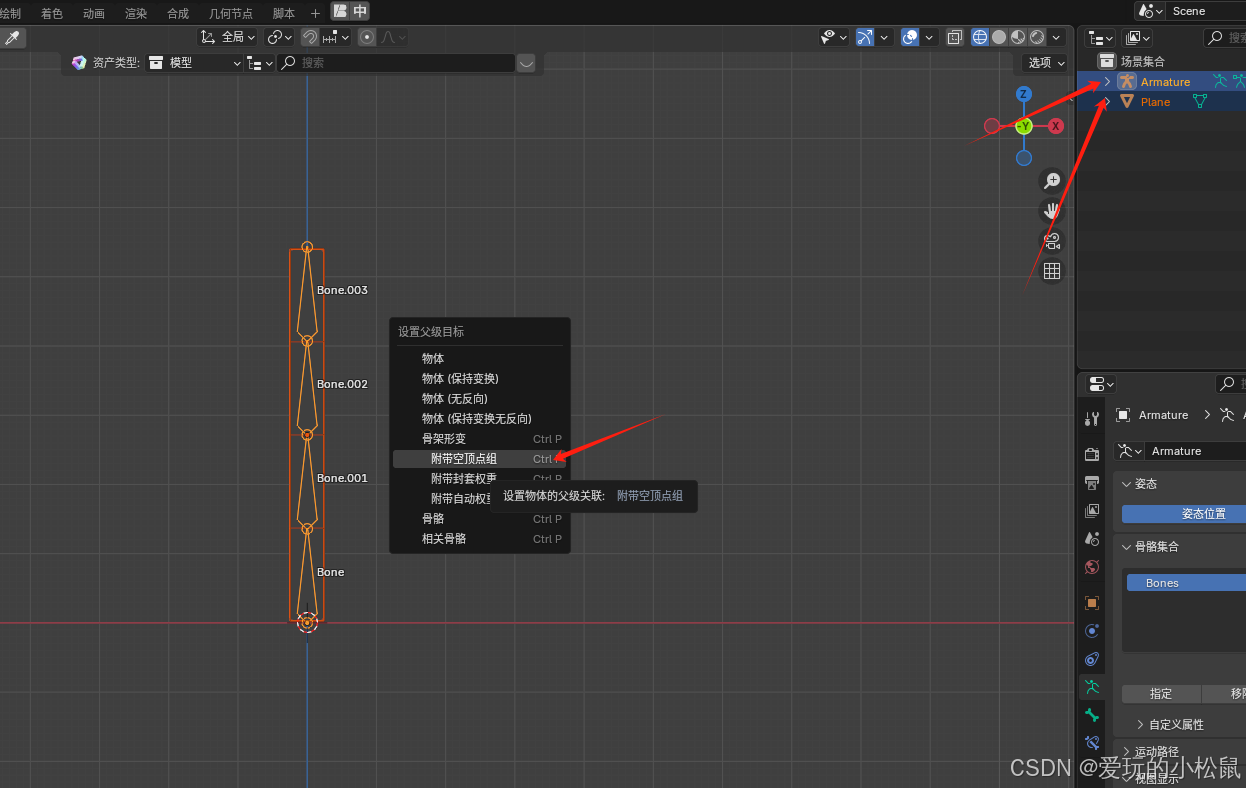Open the Object properties tab icon
This screenshot has width=1246, height=788.
(1092, 603)
